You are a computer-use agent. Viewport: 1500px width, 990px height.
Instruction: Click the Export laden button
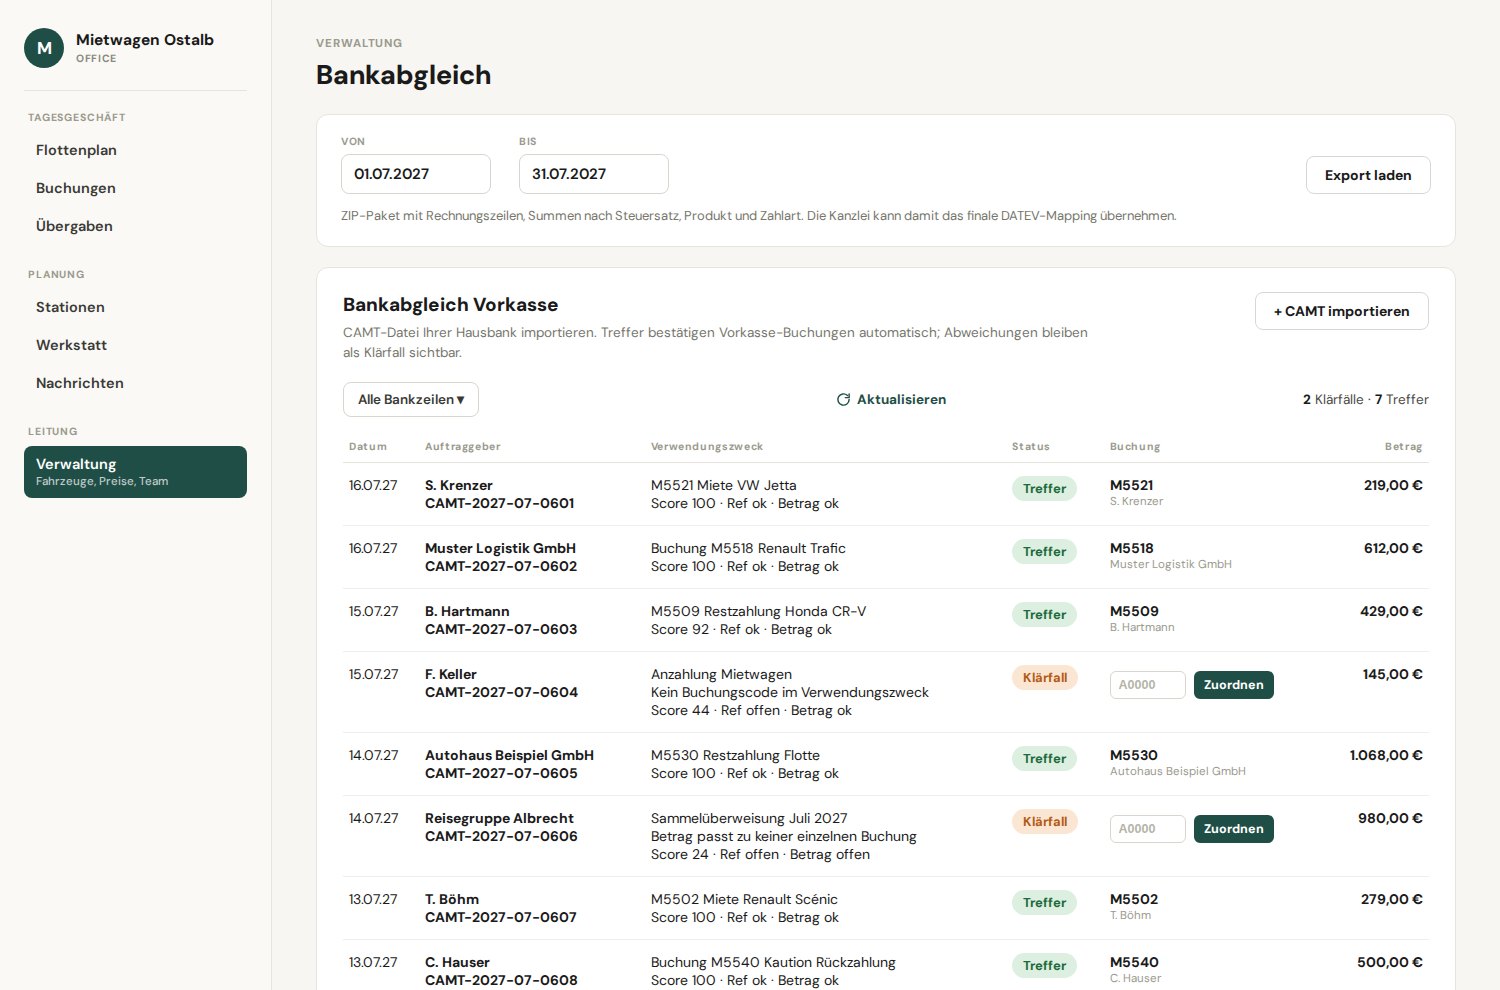click(1368, 175)
